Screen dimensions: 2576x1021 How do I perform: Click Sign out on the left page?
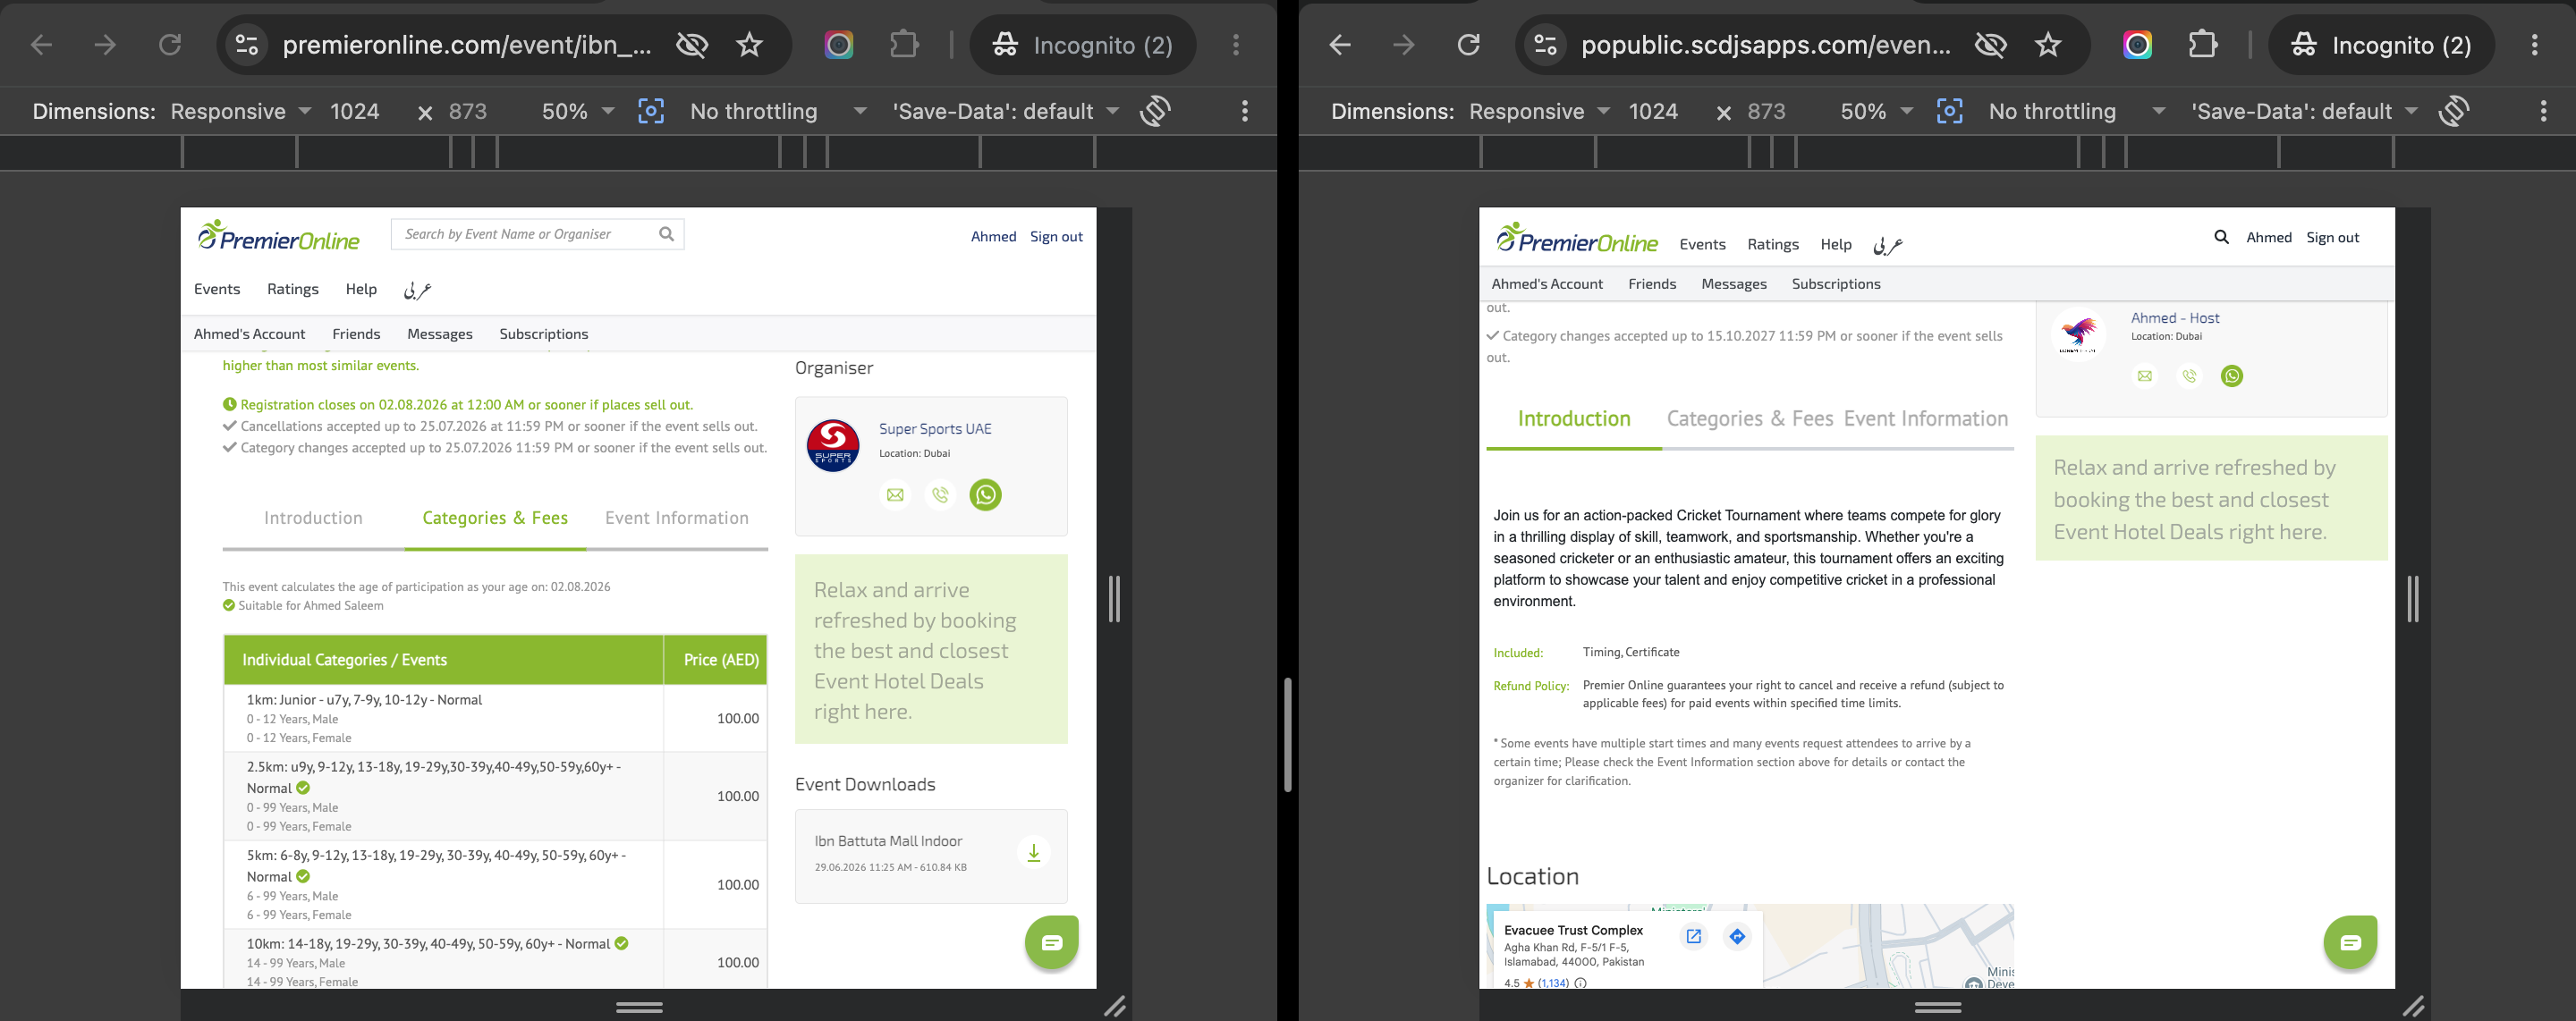click(1056, 237)
